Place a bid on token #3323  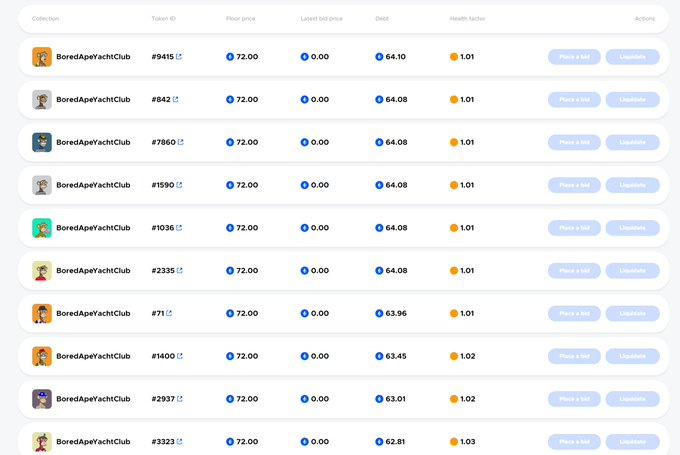[x=574, y=442]
